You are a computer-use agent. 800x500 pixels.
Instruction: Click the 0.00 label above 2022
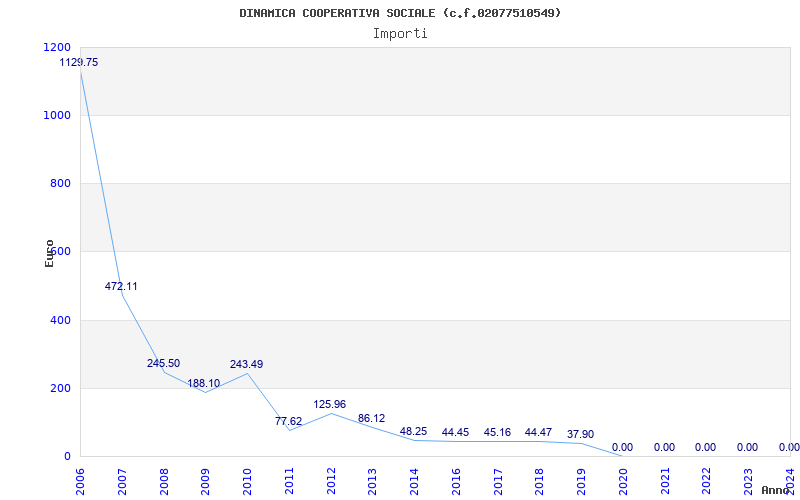[705, 447]
